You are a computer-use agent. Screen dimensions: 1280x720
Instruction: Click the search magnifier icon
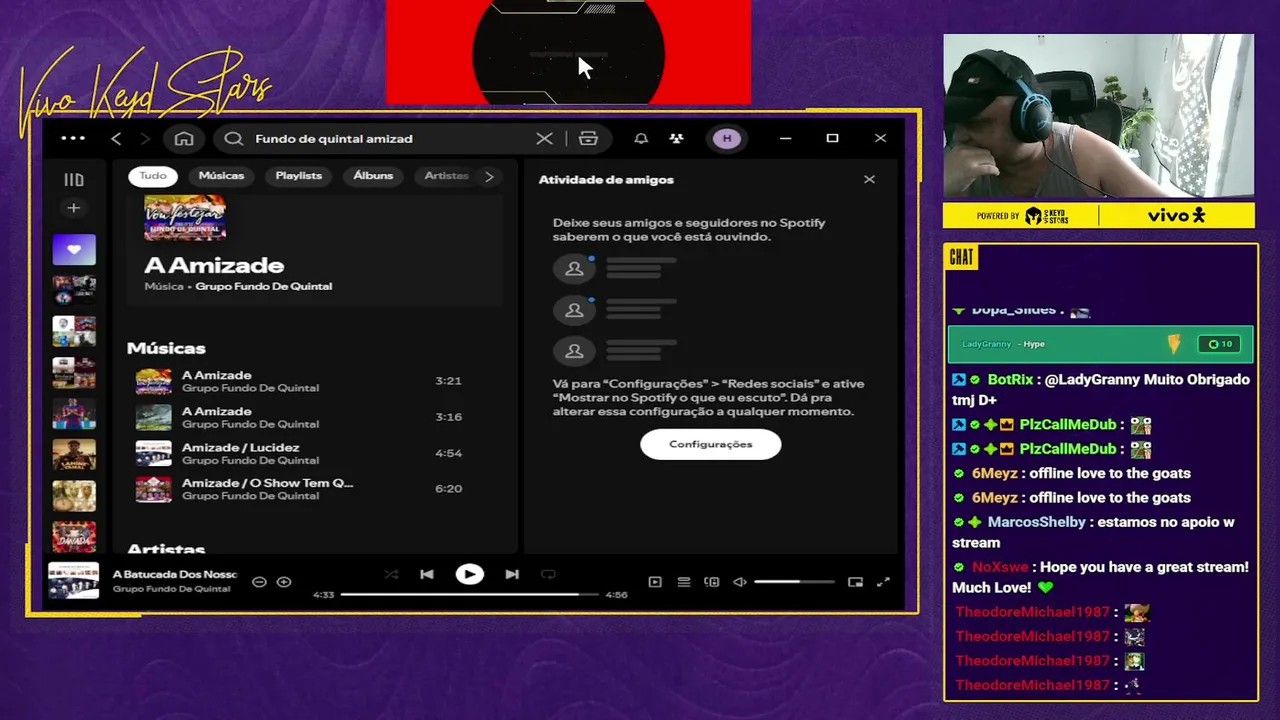[234, 139]
